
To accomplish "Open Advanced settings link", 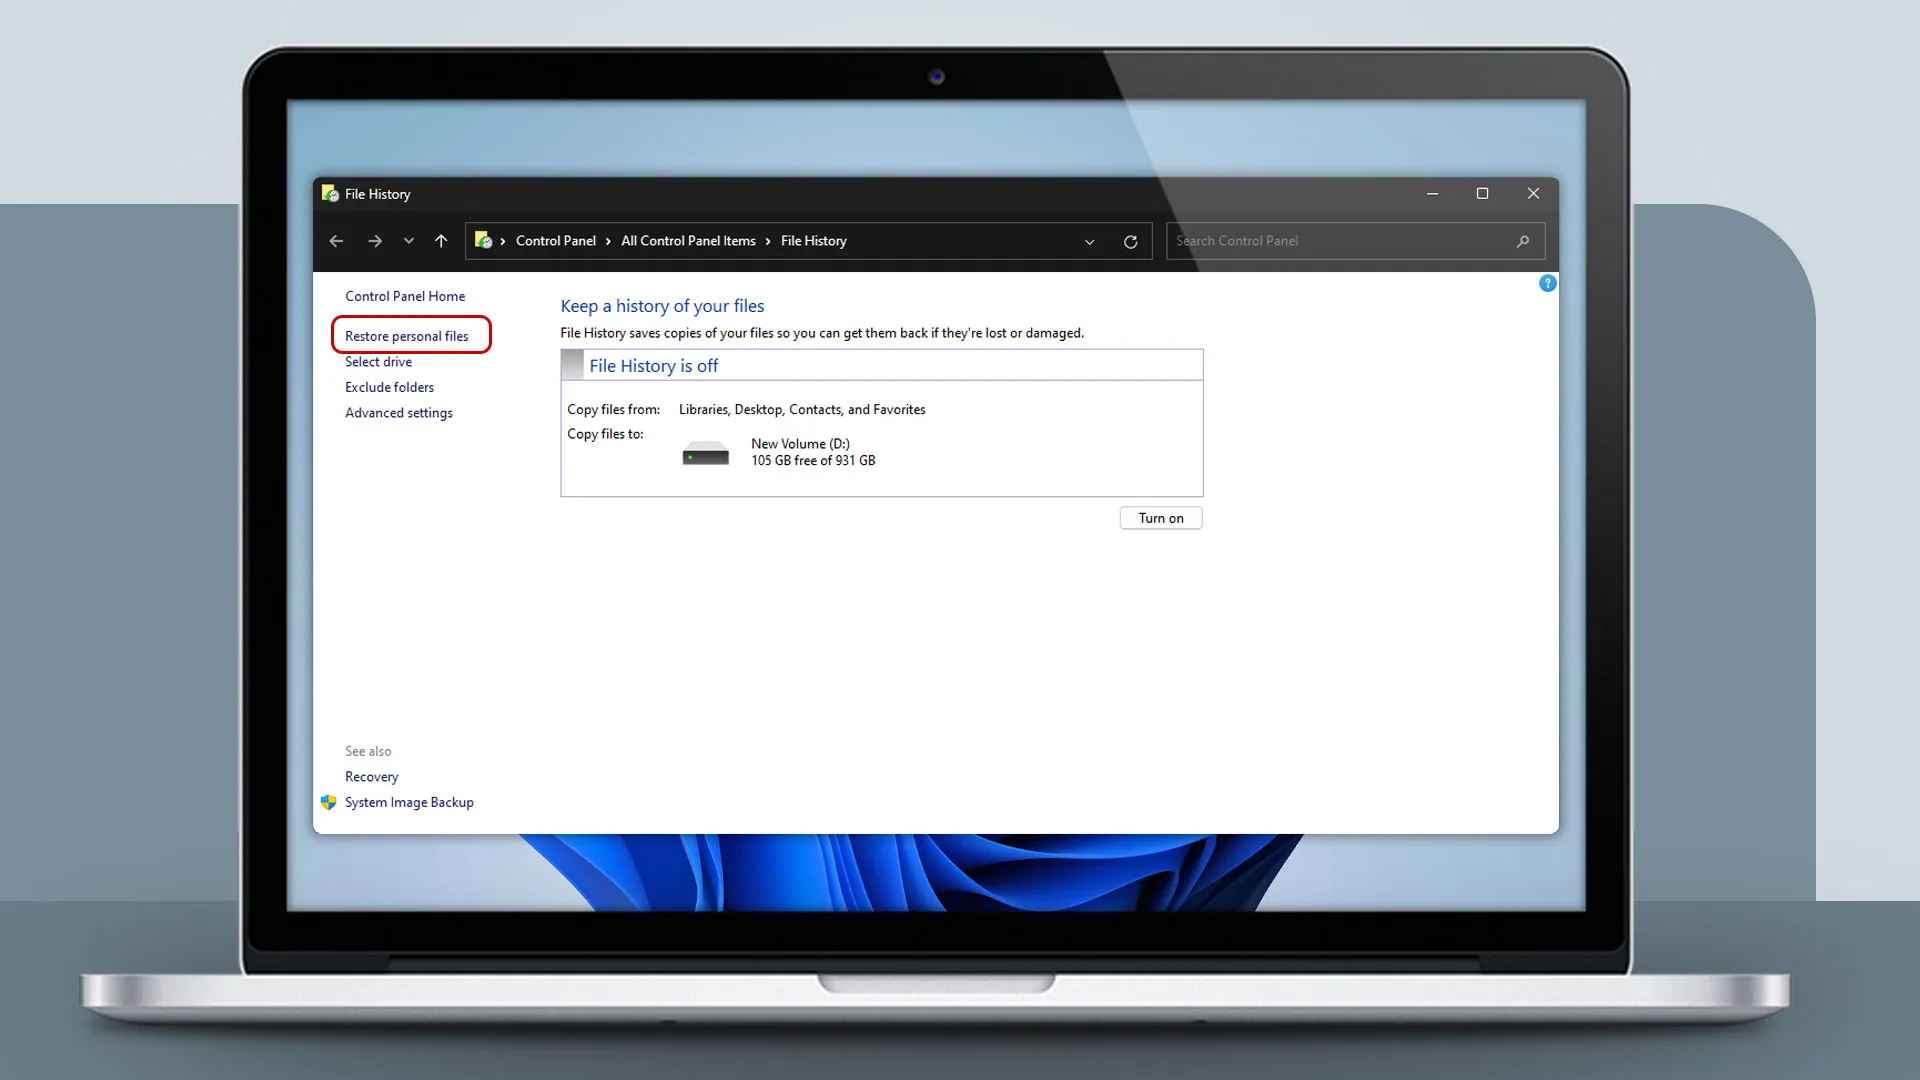I will (x=398, y=413).
